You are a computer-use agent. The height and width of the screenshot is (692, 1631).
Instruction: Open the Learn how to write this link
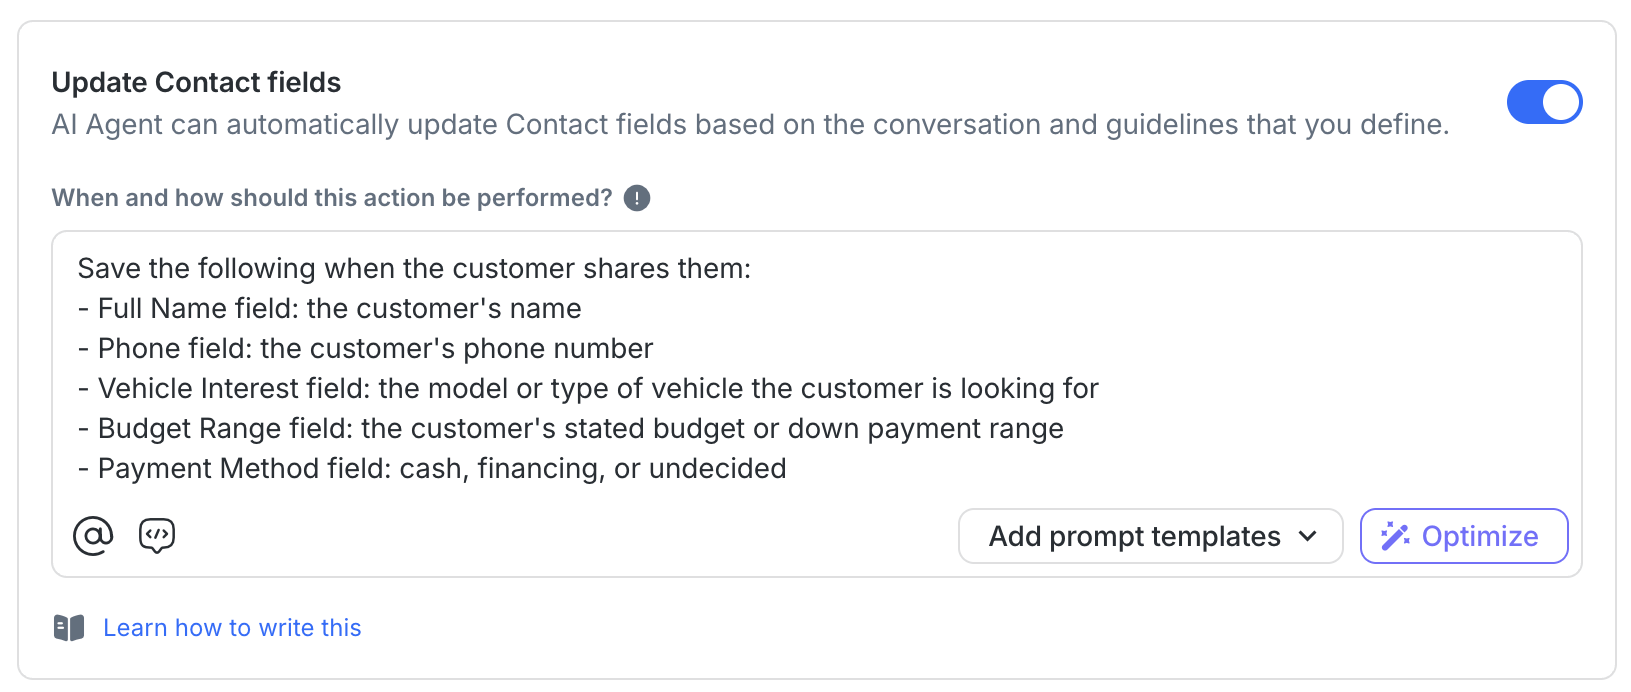(x=232, y=628)
